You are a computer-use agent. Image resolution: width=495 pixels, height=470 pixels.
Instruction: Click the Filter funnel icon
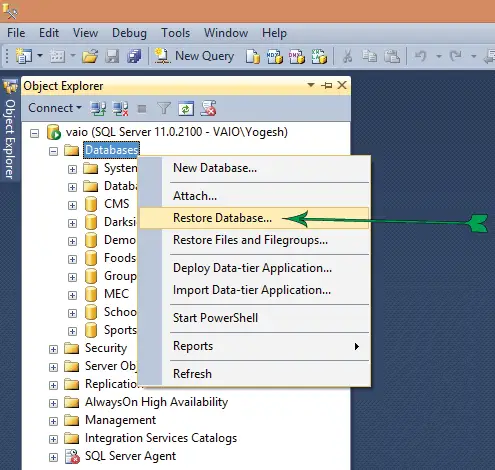point(164,108)
